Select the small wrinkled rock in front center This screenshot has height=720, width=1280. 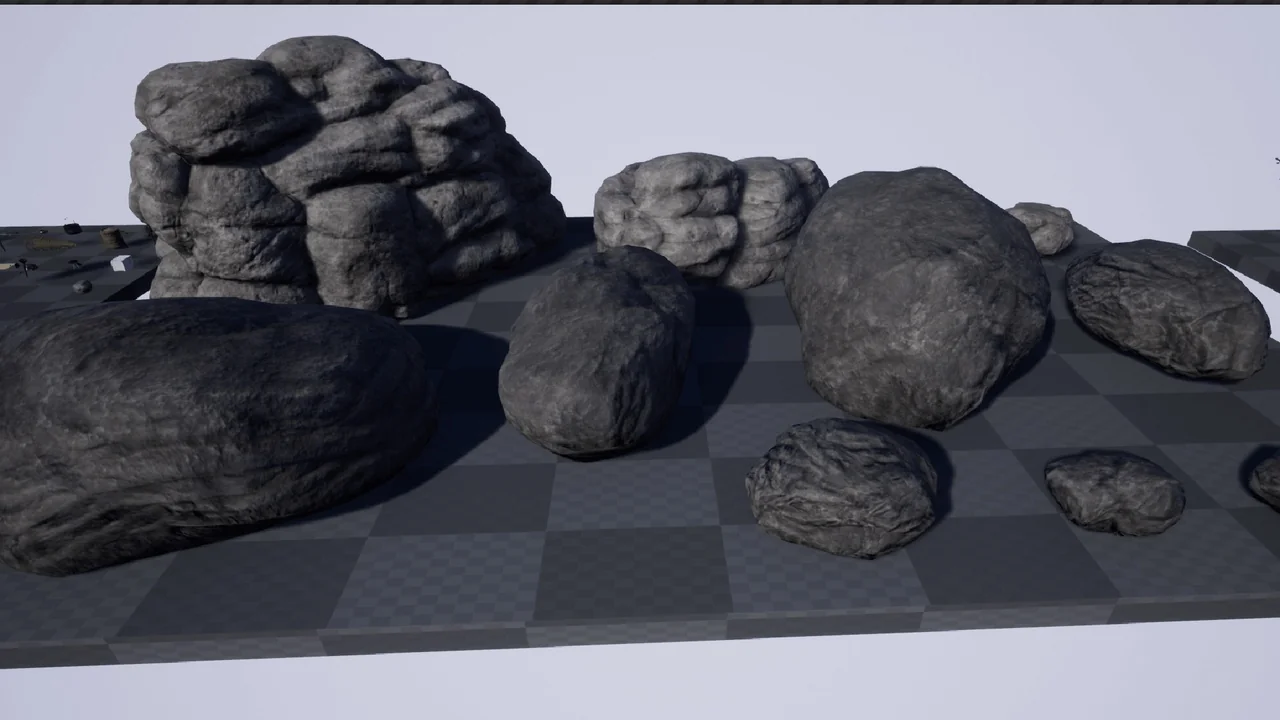(x=842, y=486)
